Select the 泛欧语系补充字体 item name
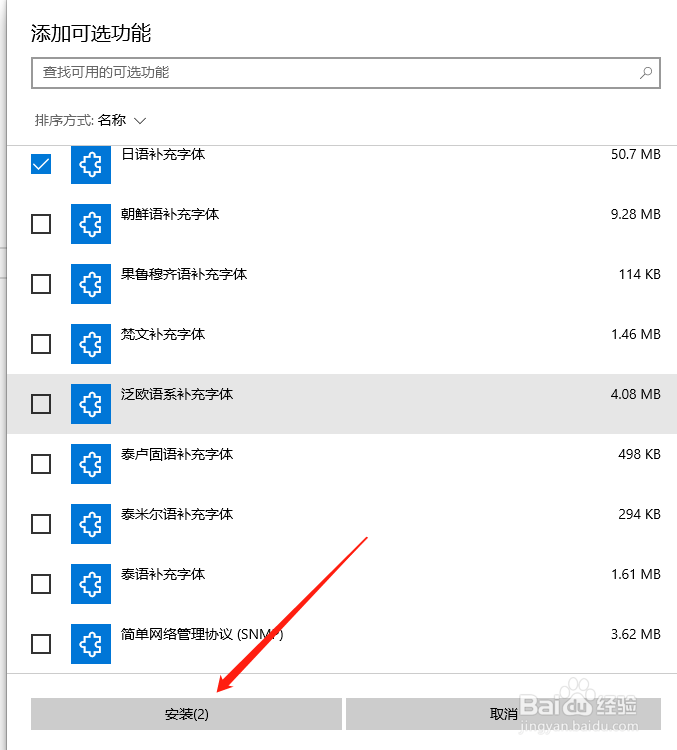677x750 pixels. 177,394
